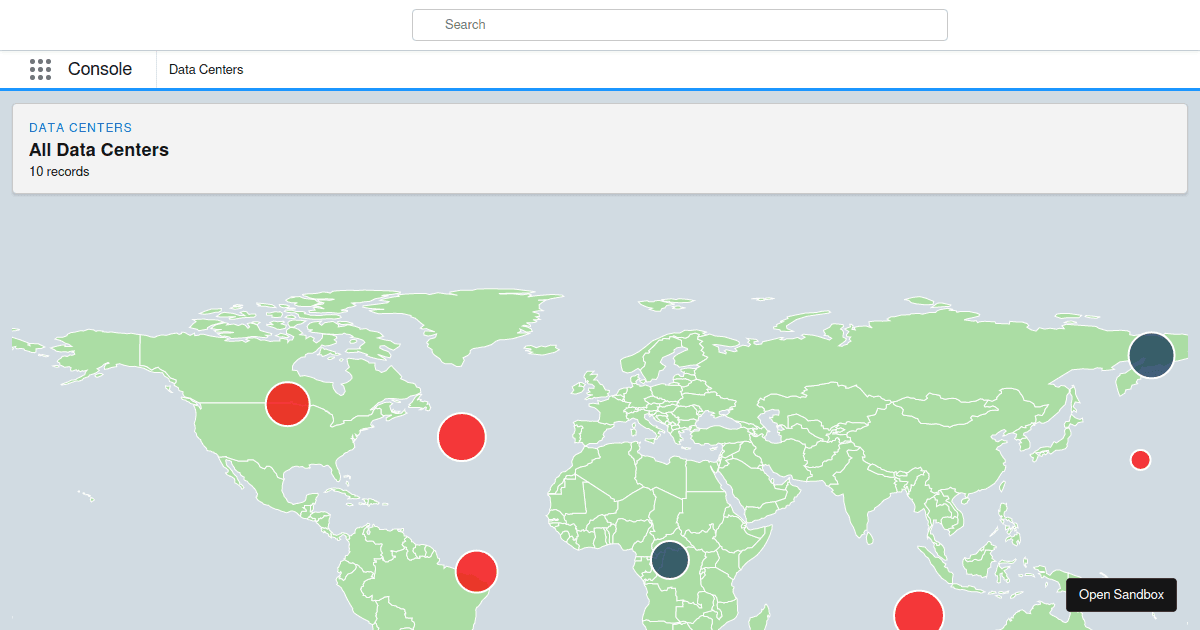Select the Atlantic Ocean data center marker
The image size is (1200, 630).
click(x=461, y=437)
